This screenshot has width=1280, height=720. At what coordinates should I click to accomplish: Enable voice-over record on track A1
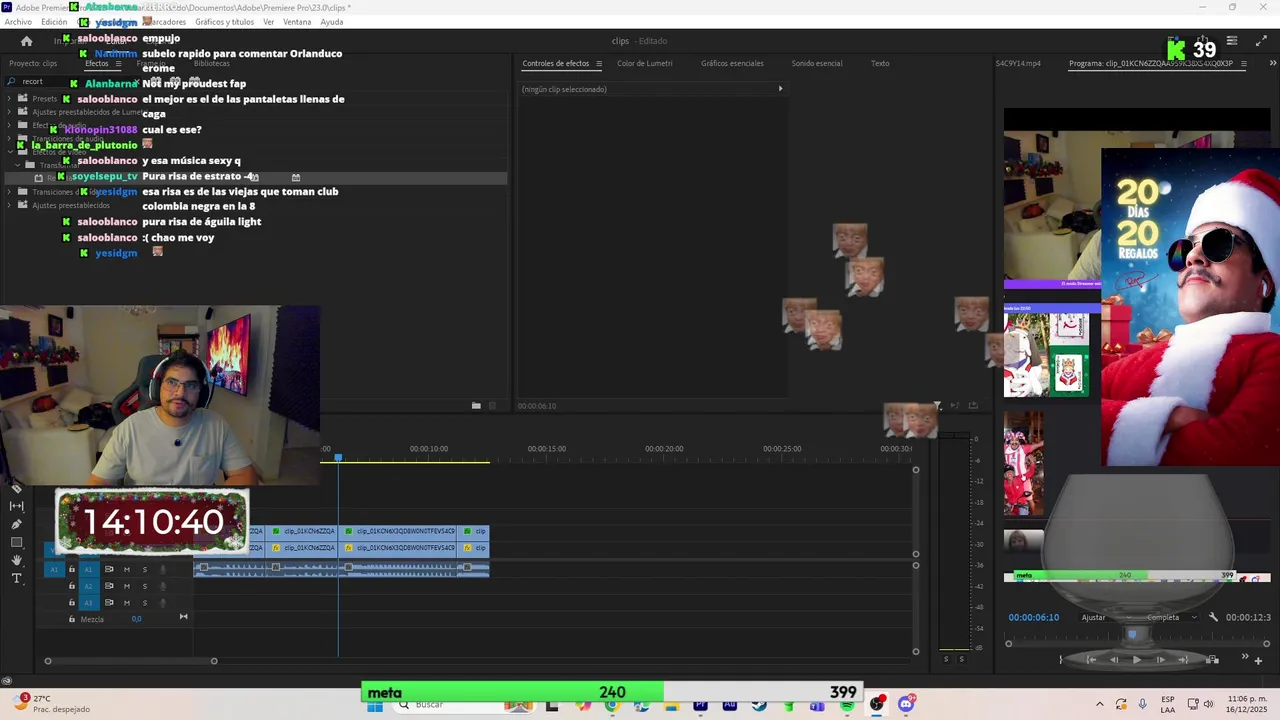162,569
